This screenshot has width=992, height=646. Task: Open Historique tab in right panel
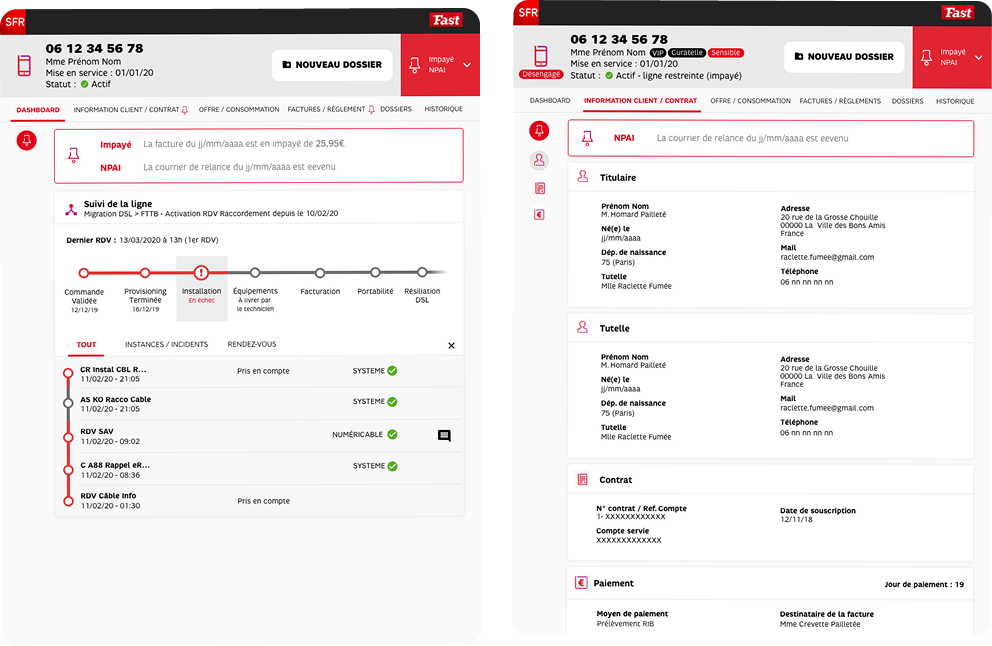click(954, 101)
